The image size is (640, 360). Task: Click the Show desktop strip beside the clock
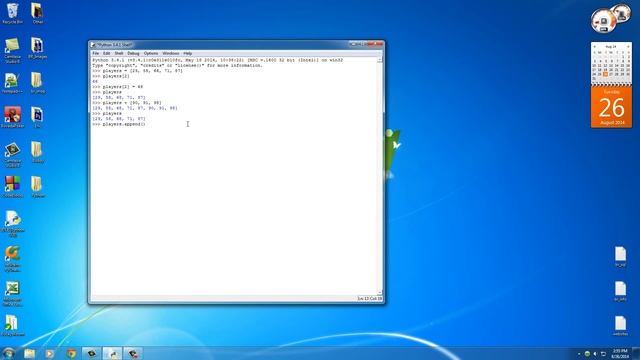(x=636, y=353)
